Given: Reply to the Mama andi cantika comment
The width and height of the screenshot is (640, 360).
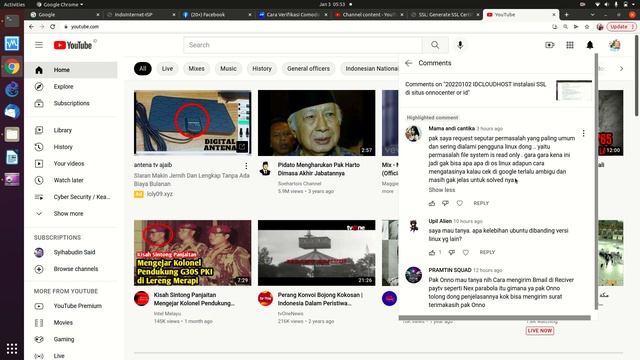Looking at the screenshot, I should 481,203.
